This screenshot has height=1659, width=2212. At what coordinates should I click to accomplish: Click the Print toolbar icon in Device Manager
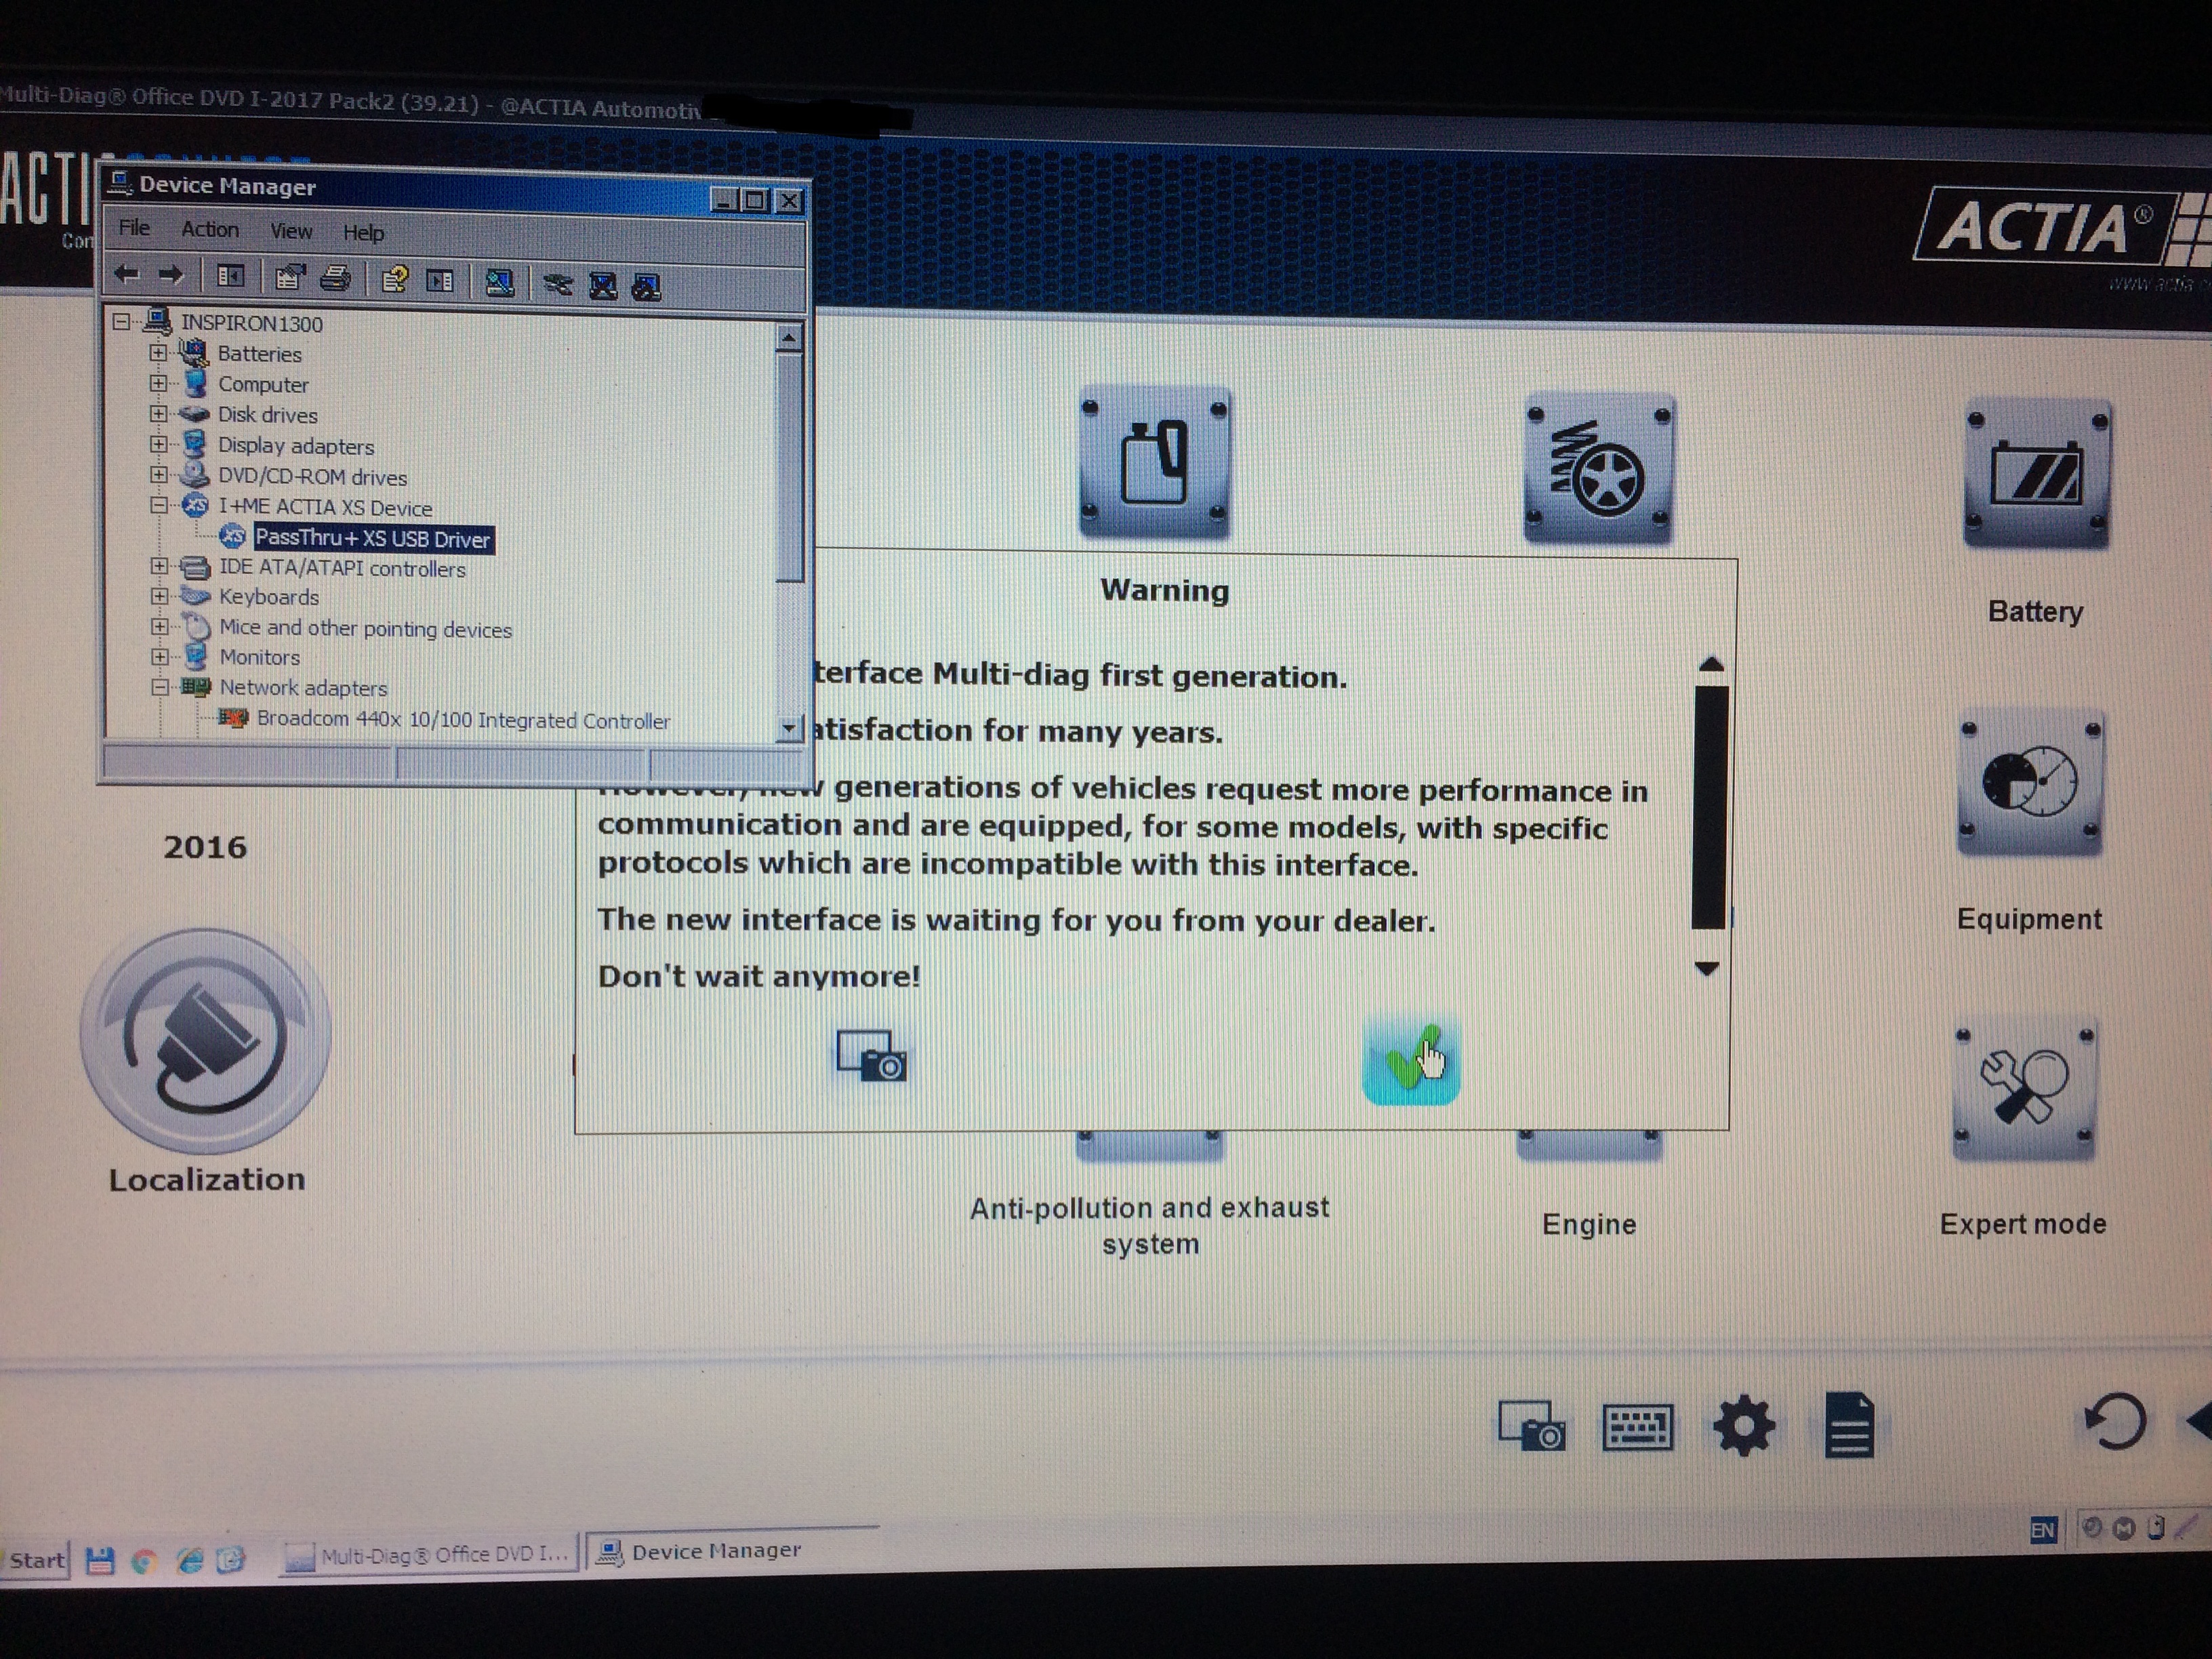pos(335,279)
